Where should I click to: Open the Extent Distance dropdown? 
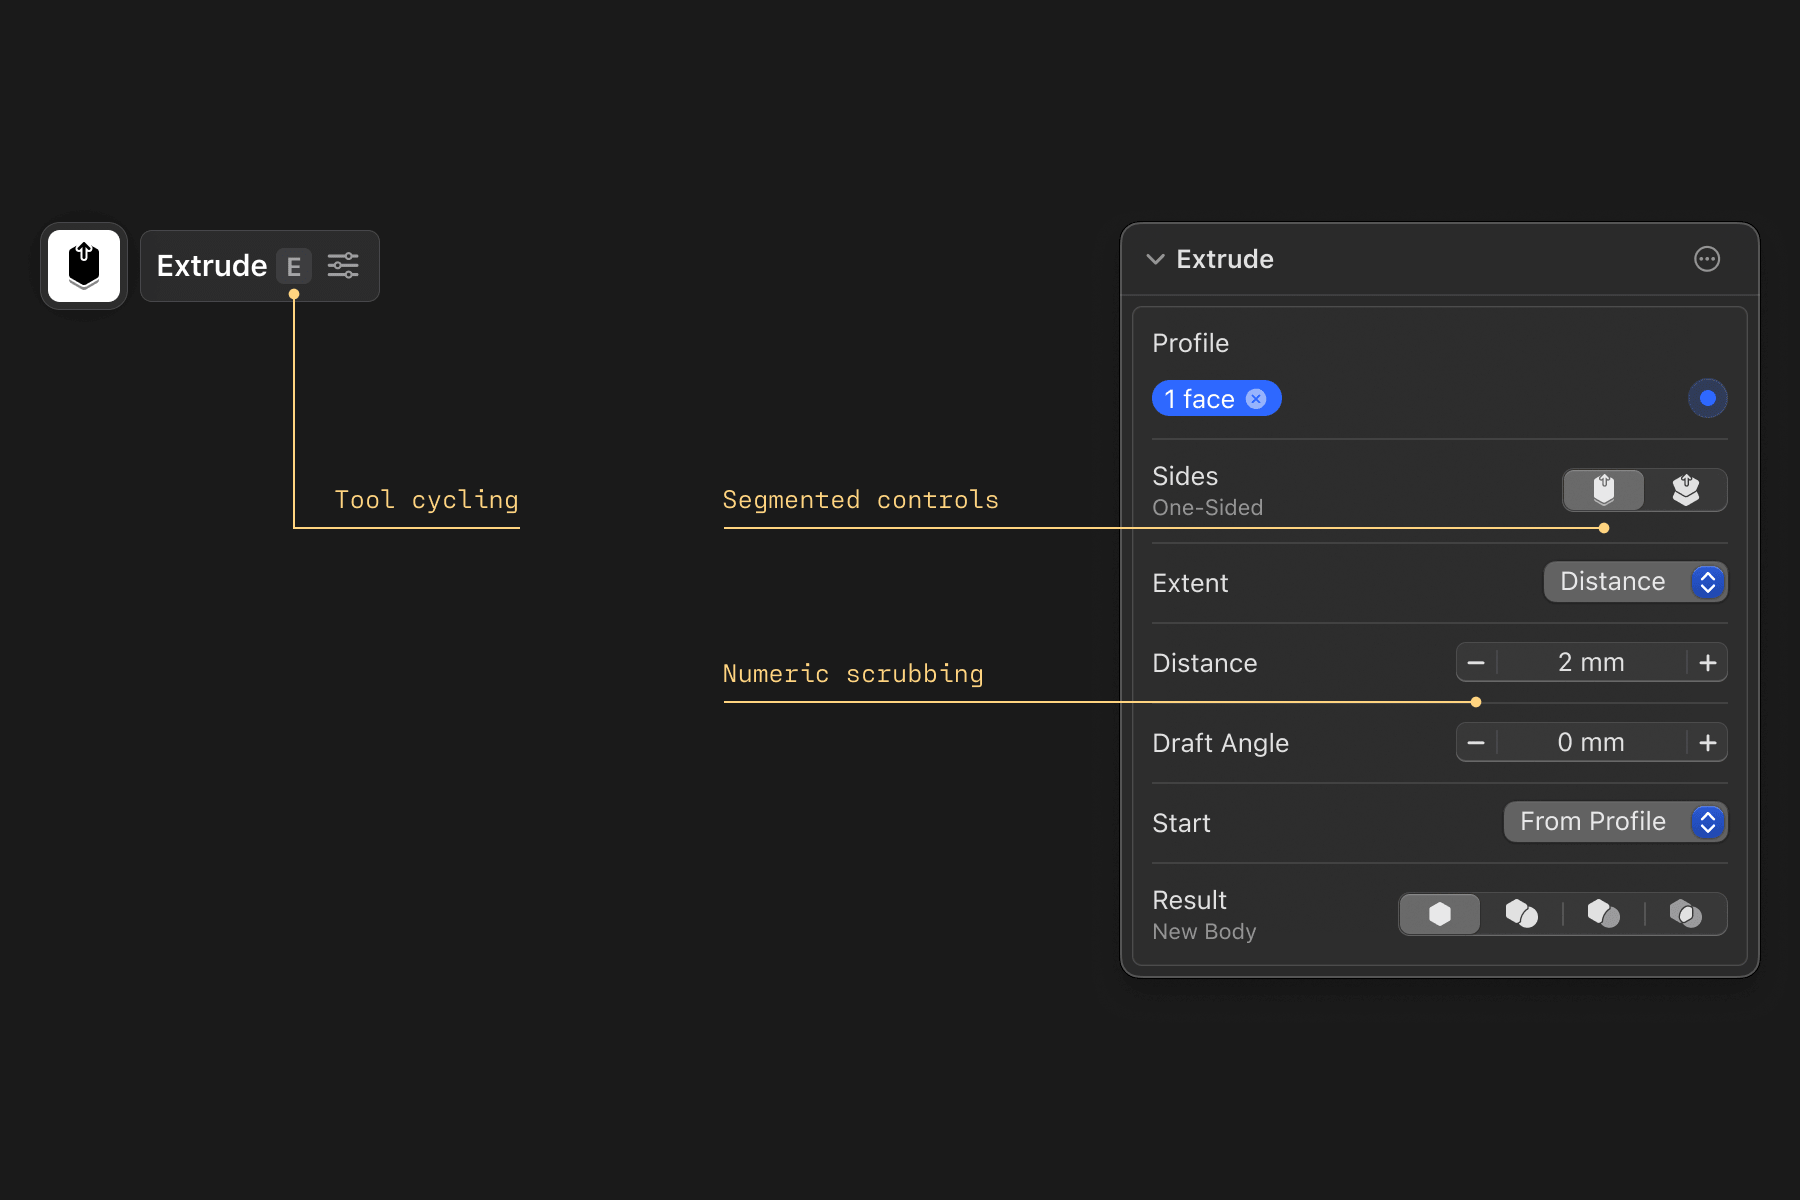click(x=1636, y=582)
